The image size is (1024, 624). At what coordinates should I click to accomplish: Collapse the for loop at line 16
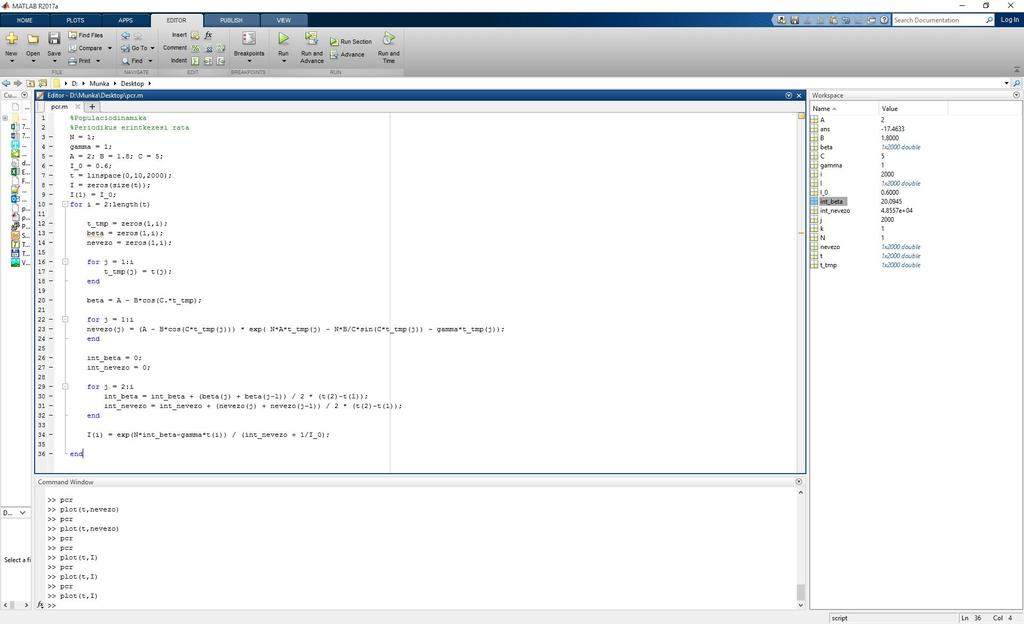pos(65,262)
